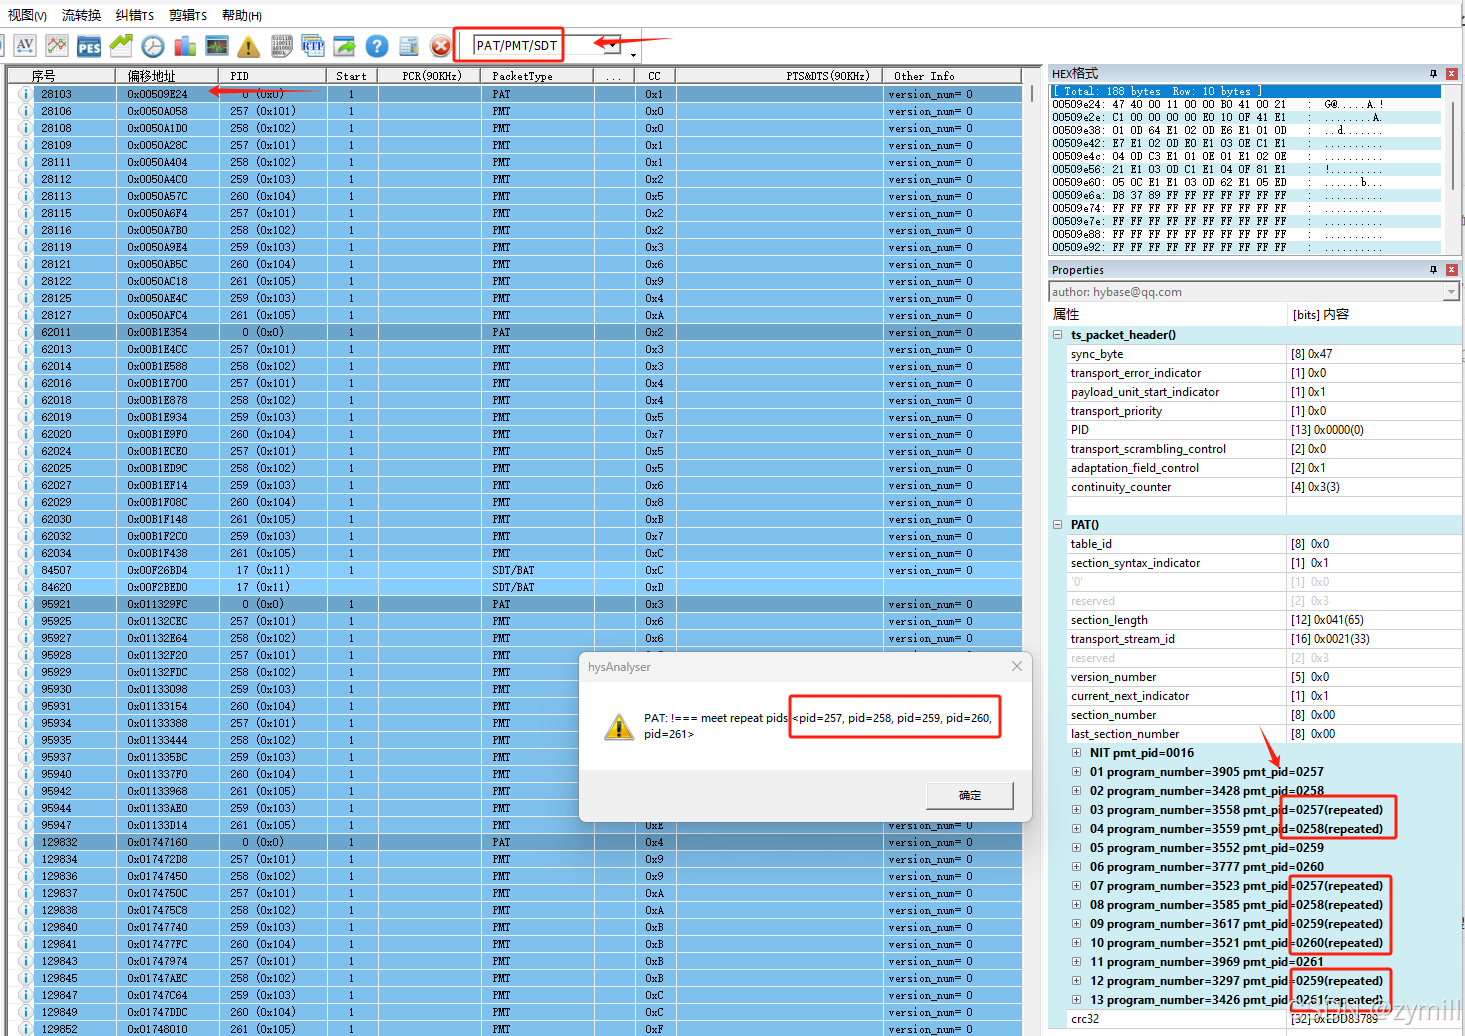Image resolution: width=1465 pixels, height=1036 pixels.
Task: Expand the NIT pmt_pid=0016 node
Action: [x=1077, y=753]
